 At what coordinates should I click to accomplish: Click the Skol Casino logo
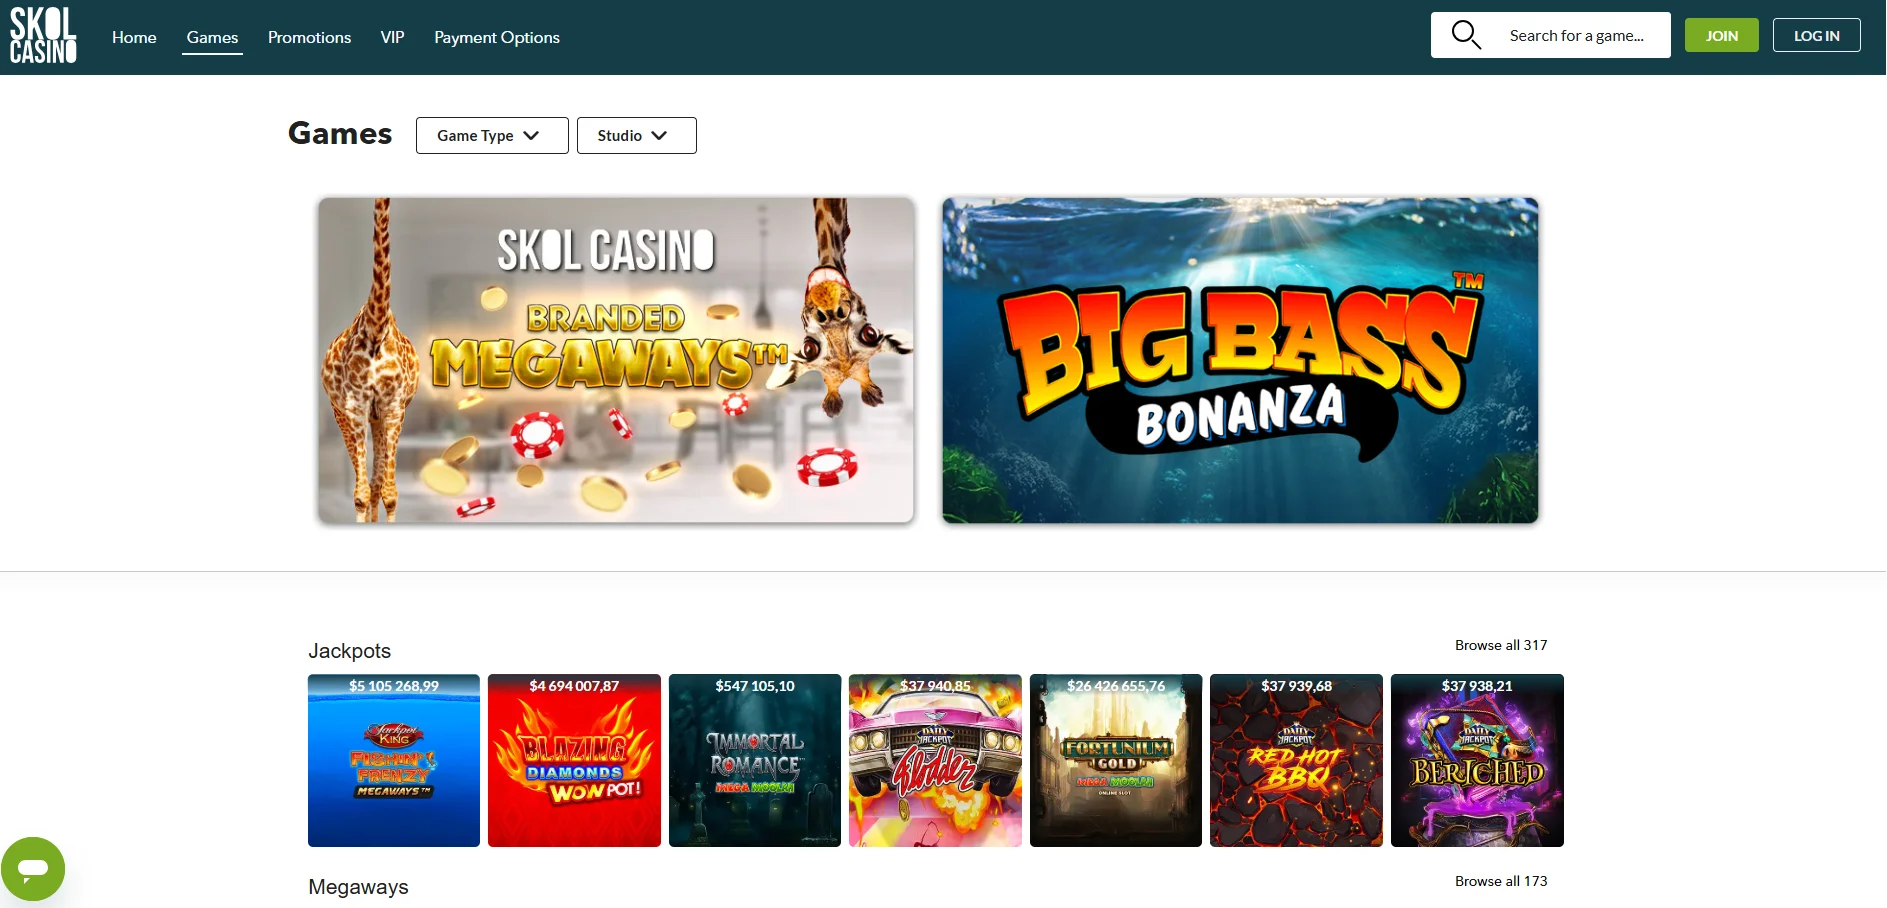[x=43, y=36]
